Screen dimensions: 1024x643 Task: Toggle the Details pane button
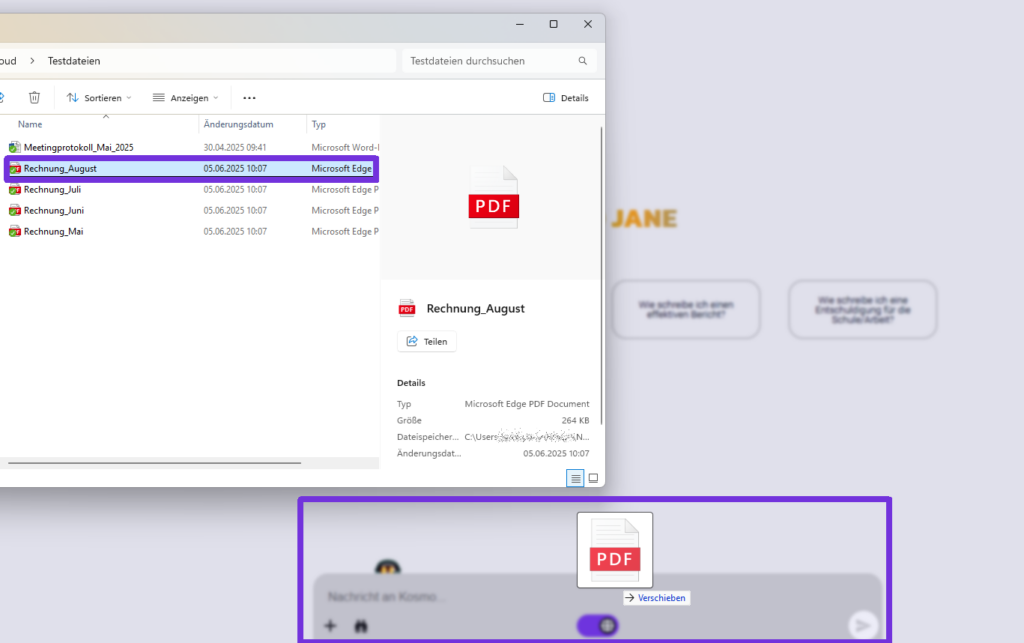(566, 98)
